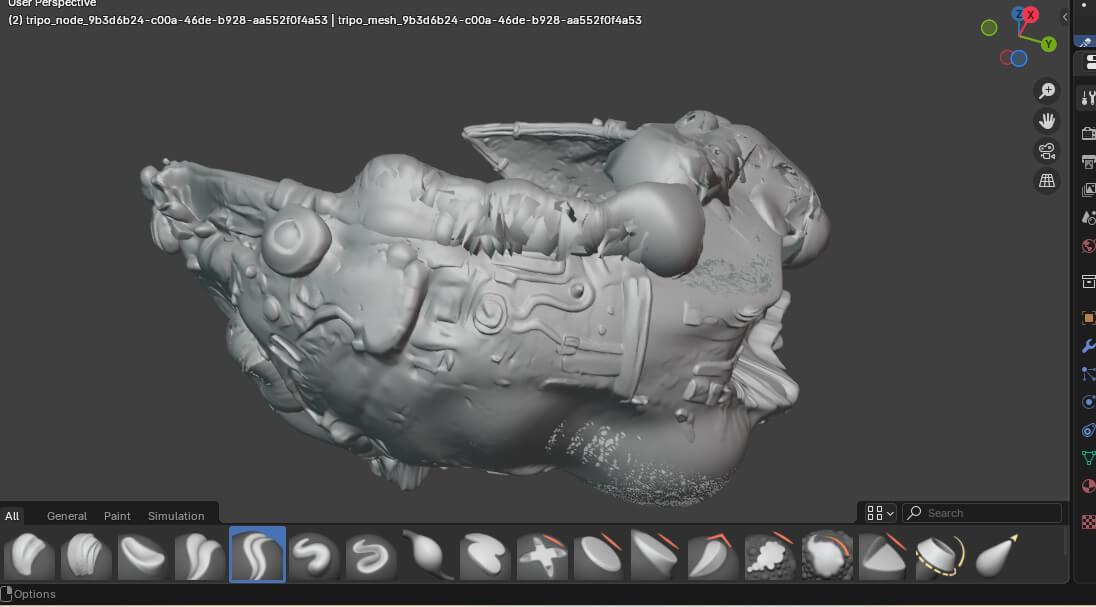
Task: Toggle perspective/orthographic view grid button
Action: [x=1046, y=181]
